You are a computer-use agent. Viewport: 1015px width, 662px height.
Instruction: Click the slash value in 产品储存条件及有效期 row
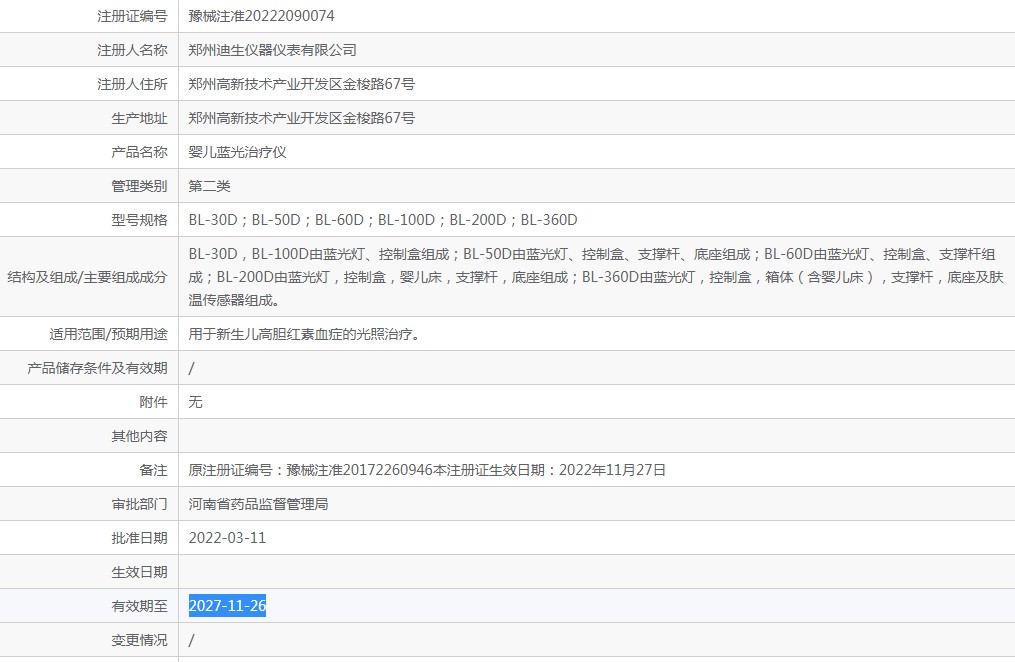(192, 368)
